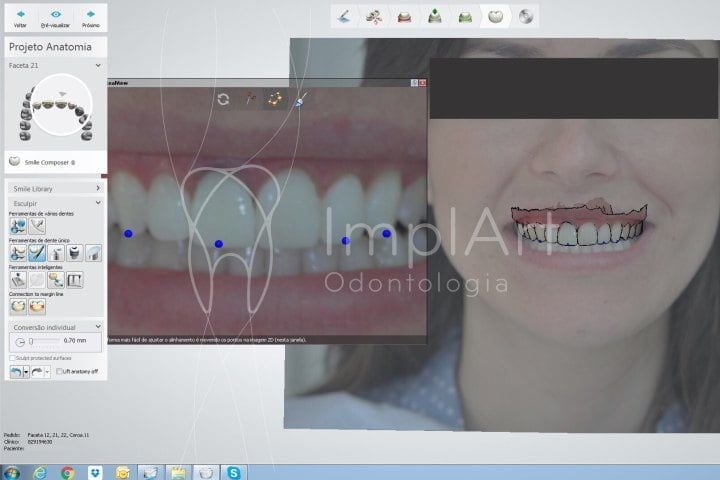Click the blue alignment point on the central incisor

coord(218,244)
